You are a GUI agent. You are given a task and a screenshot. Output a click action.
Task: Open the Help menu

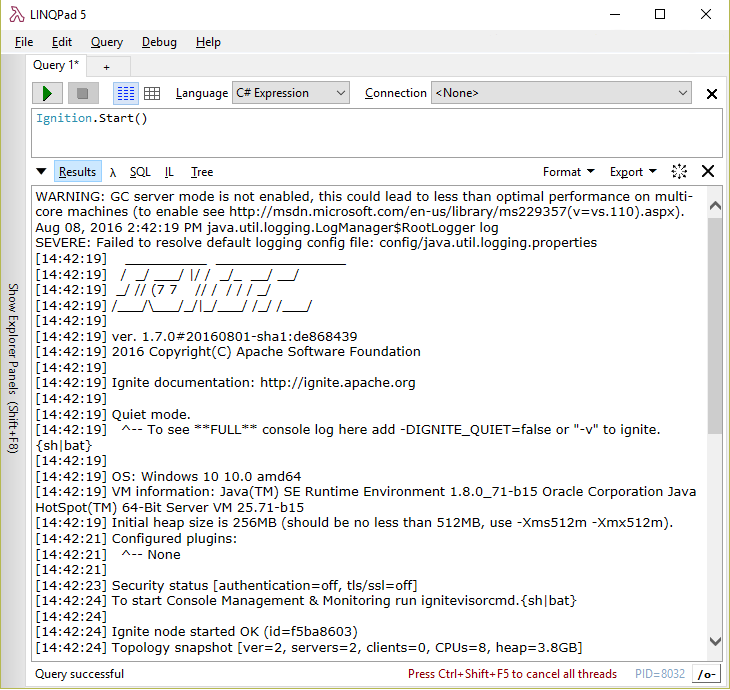click(x=208, y=42)
